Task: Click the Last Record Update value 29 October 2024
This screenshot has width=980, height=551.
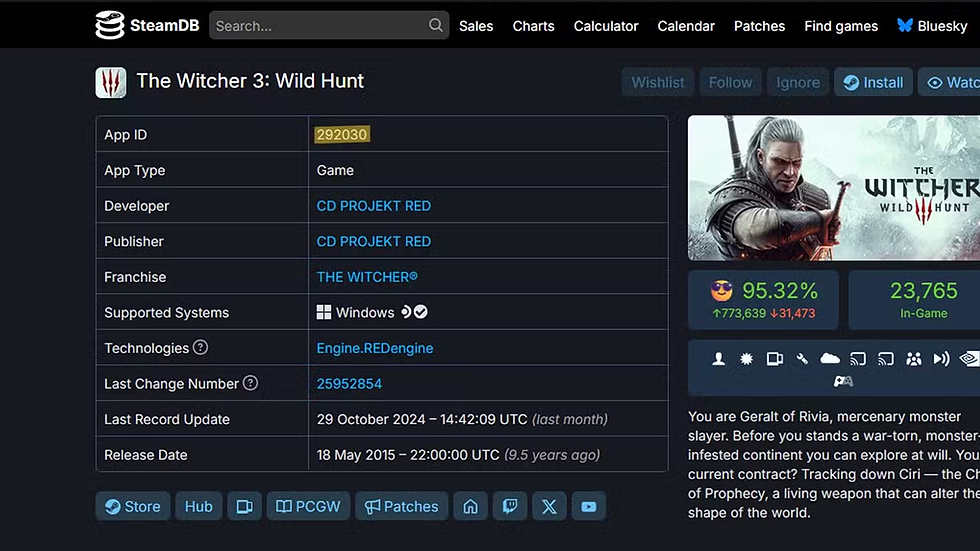Action: [422, 419]
